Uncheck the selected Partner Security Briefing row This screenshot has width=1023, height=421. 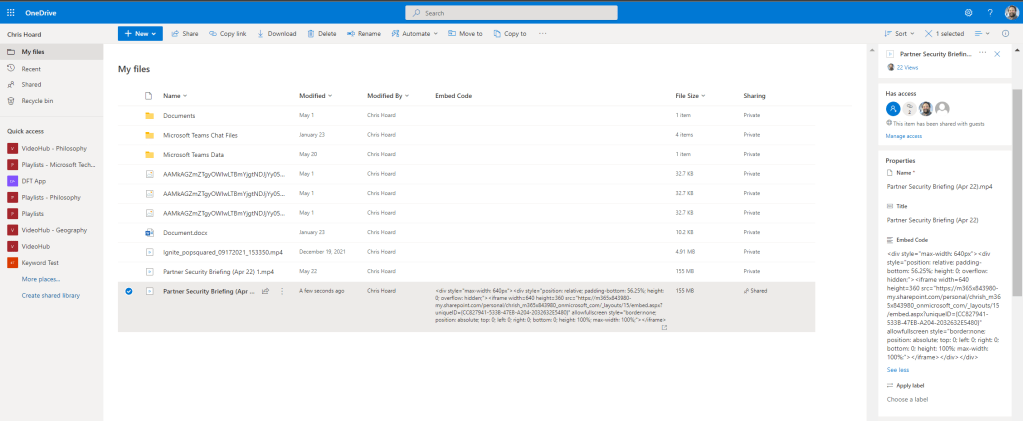[129, 291]
